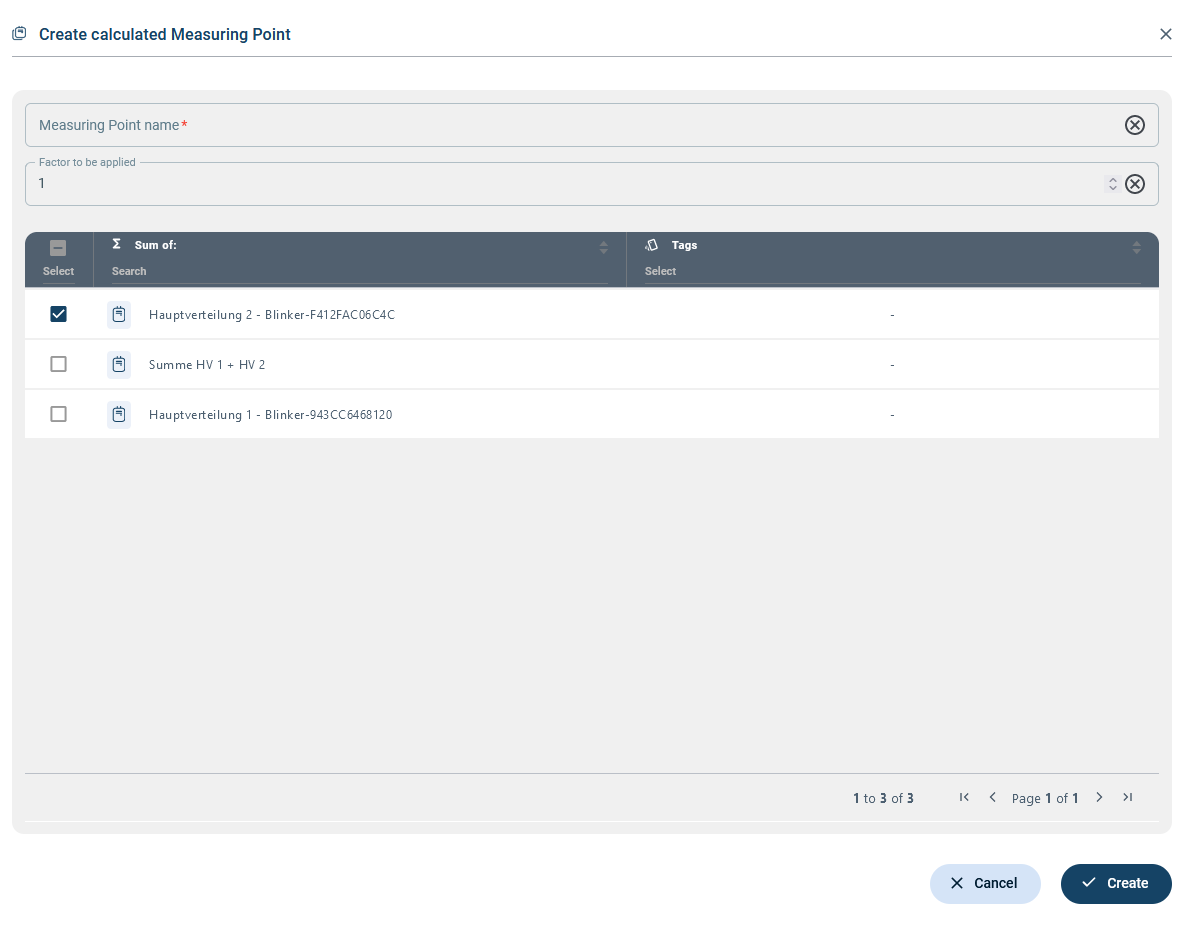1187x945 pixels.
Task: Click the 1 to 3 of 3 count text
Action: coord(883,798)
